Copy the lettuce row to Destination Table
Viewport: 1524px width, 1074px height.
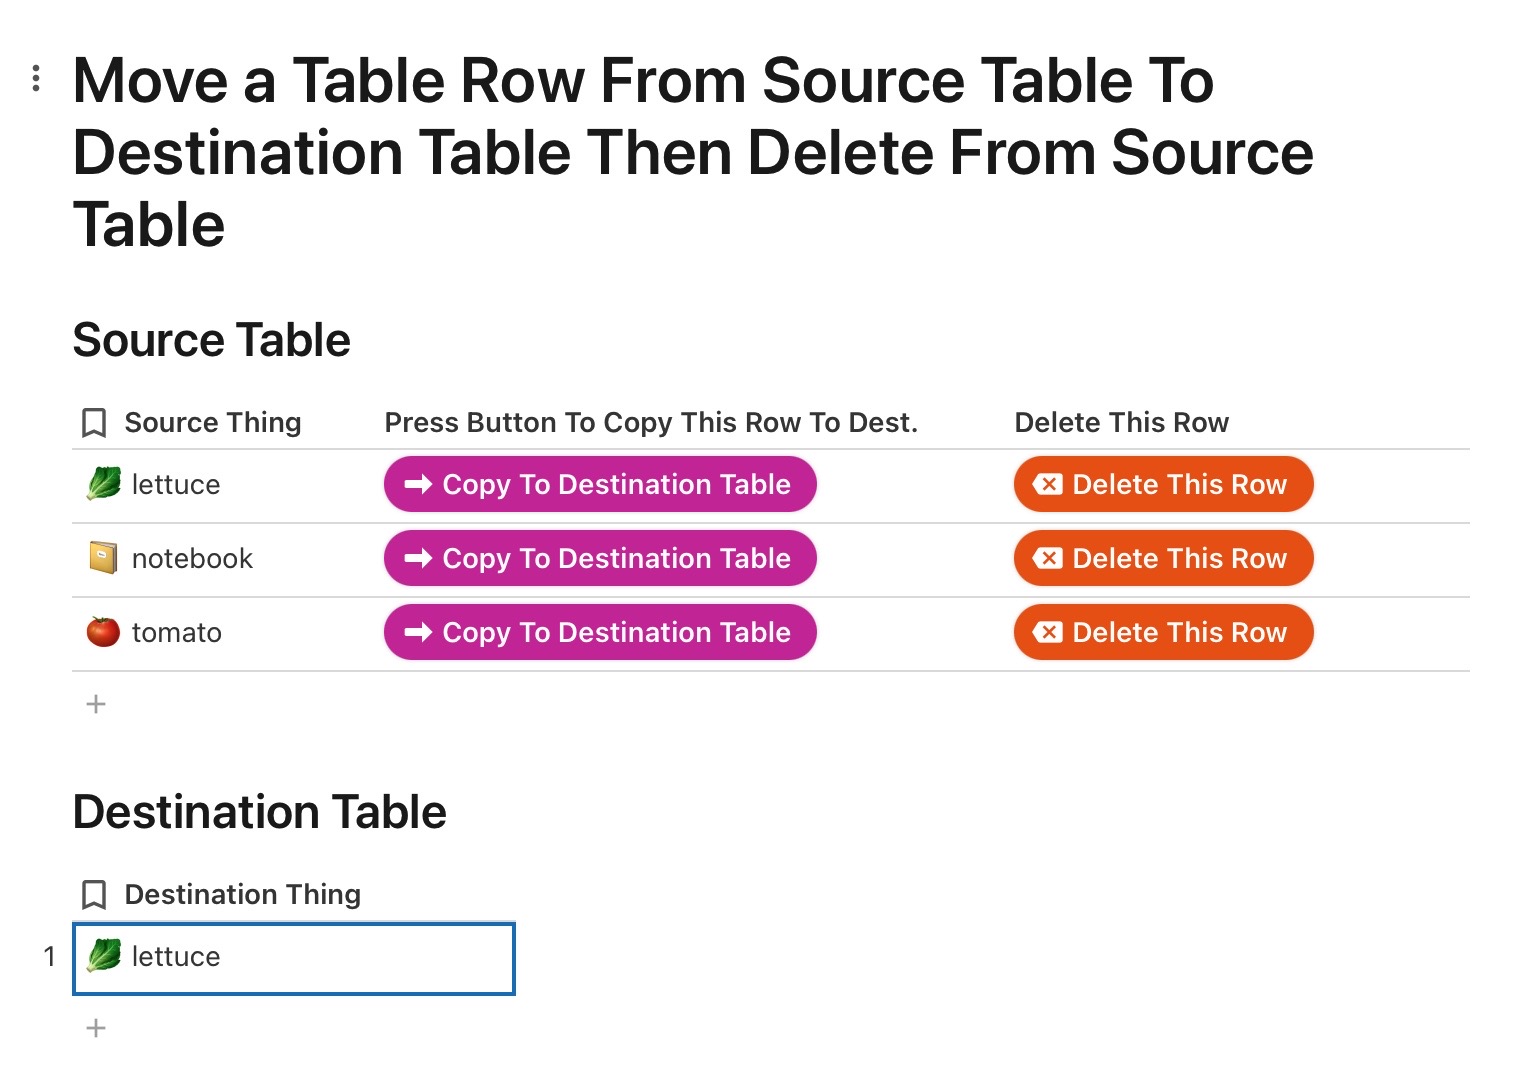[x=600, y=484]
